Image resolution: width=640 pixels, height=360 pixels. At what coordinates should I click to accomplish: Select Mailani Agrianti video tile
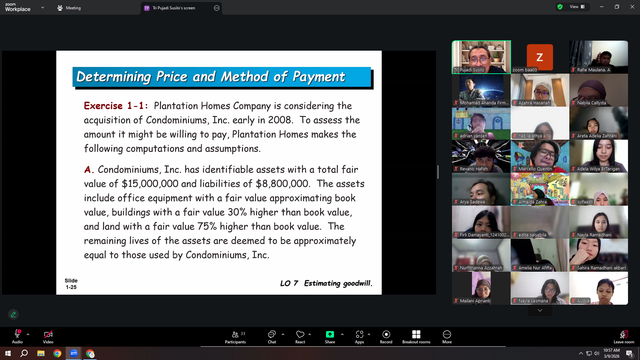pos(481,289)
